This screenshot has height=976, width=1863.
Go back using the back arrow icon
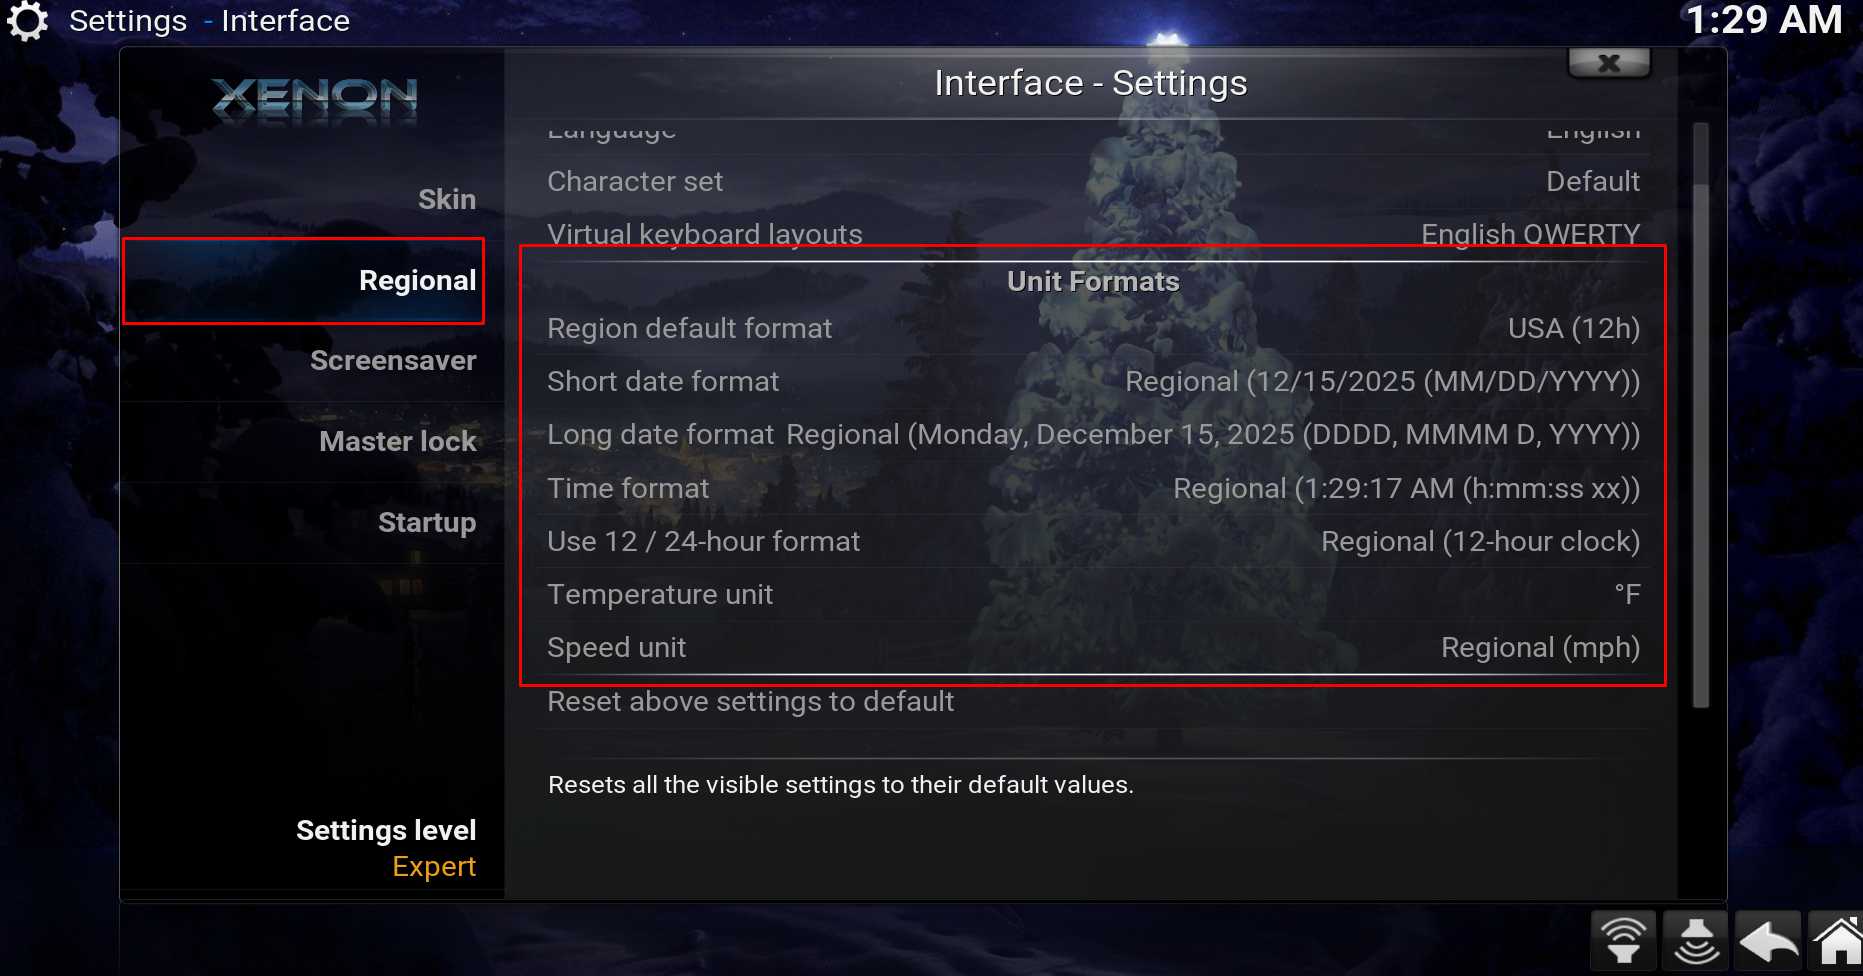point(1767,939)
